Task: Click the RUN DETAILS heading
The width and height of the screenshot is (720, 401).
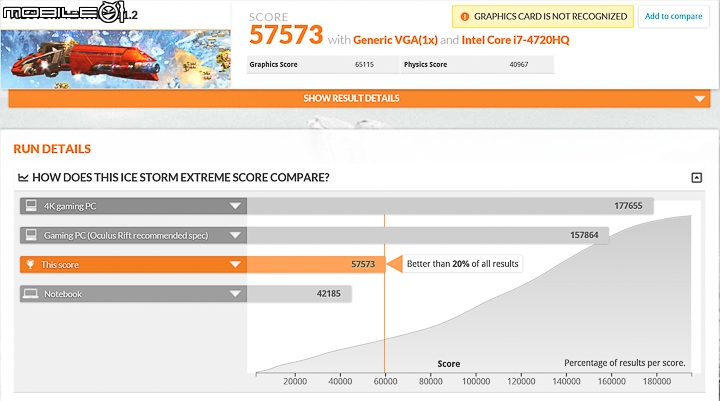Action: click(52, 149)
